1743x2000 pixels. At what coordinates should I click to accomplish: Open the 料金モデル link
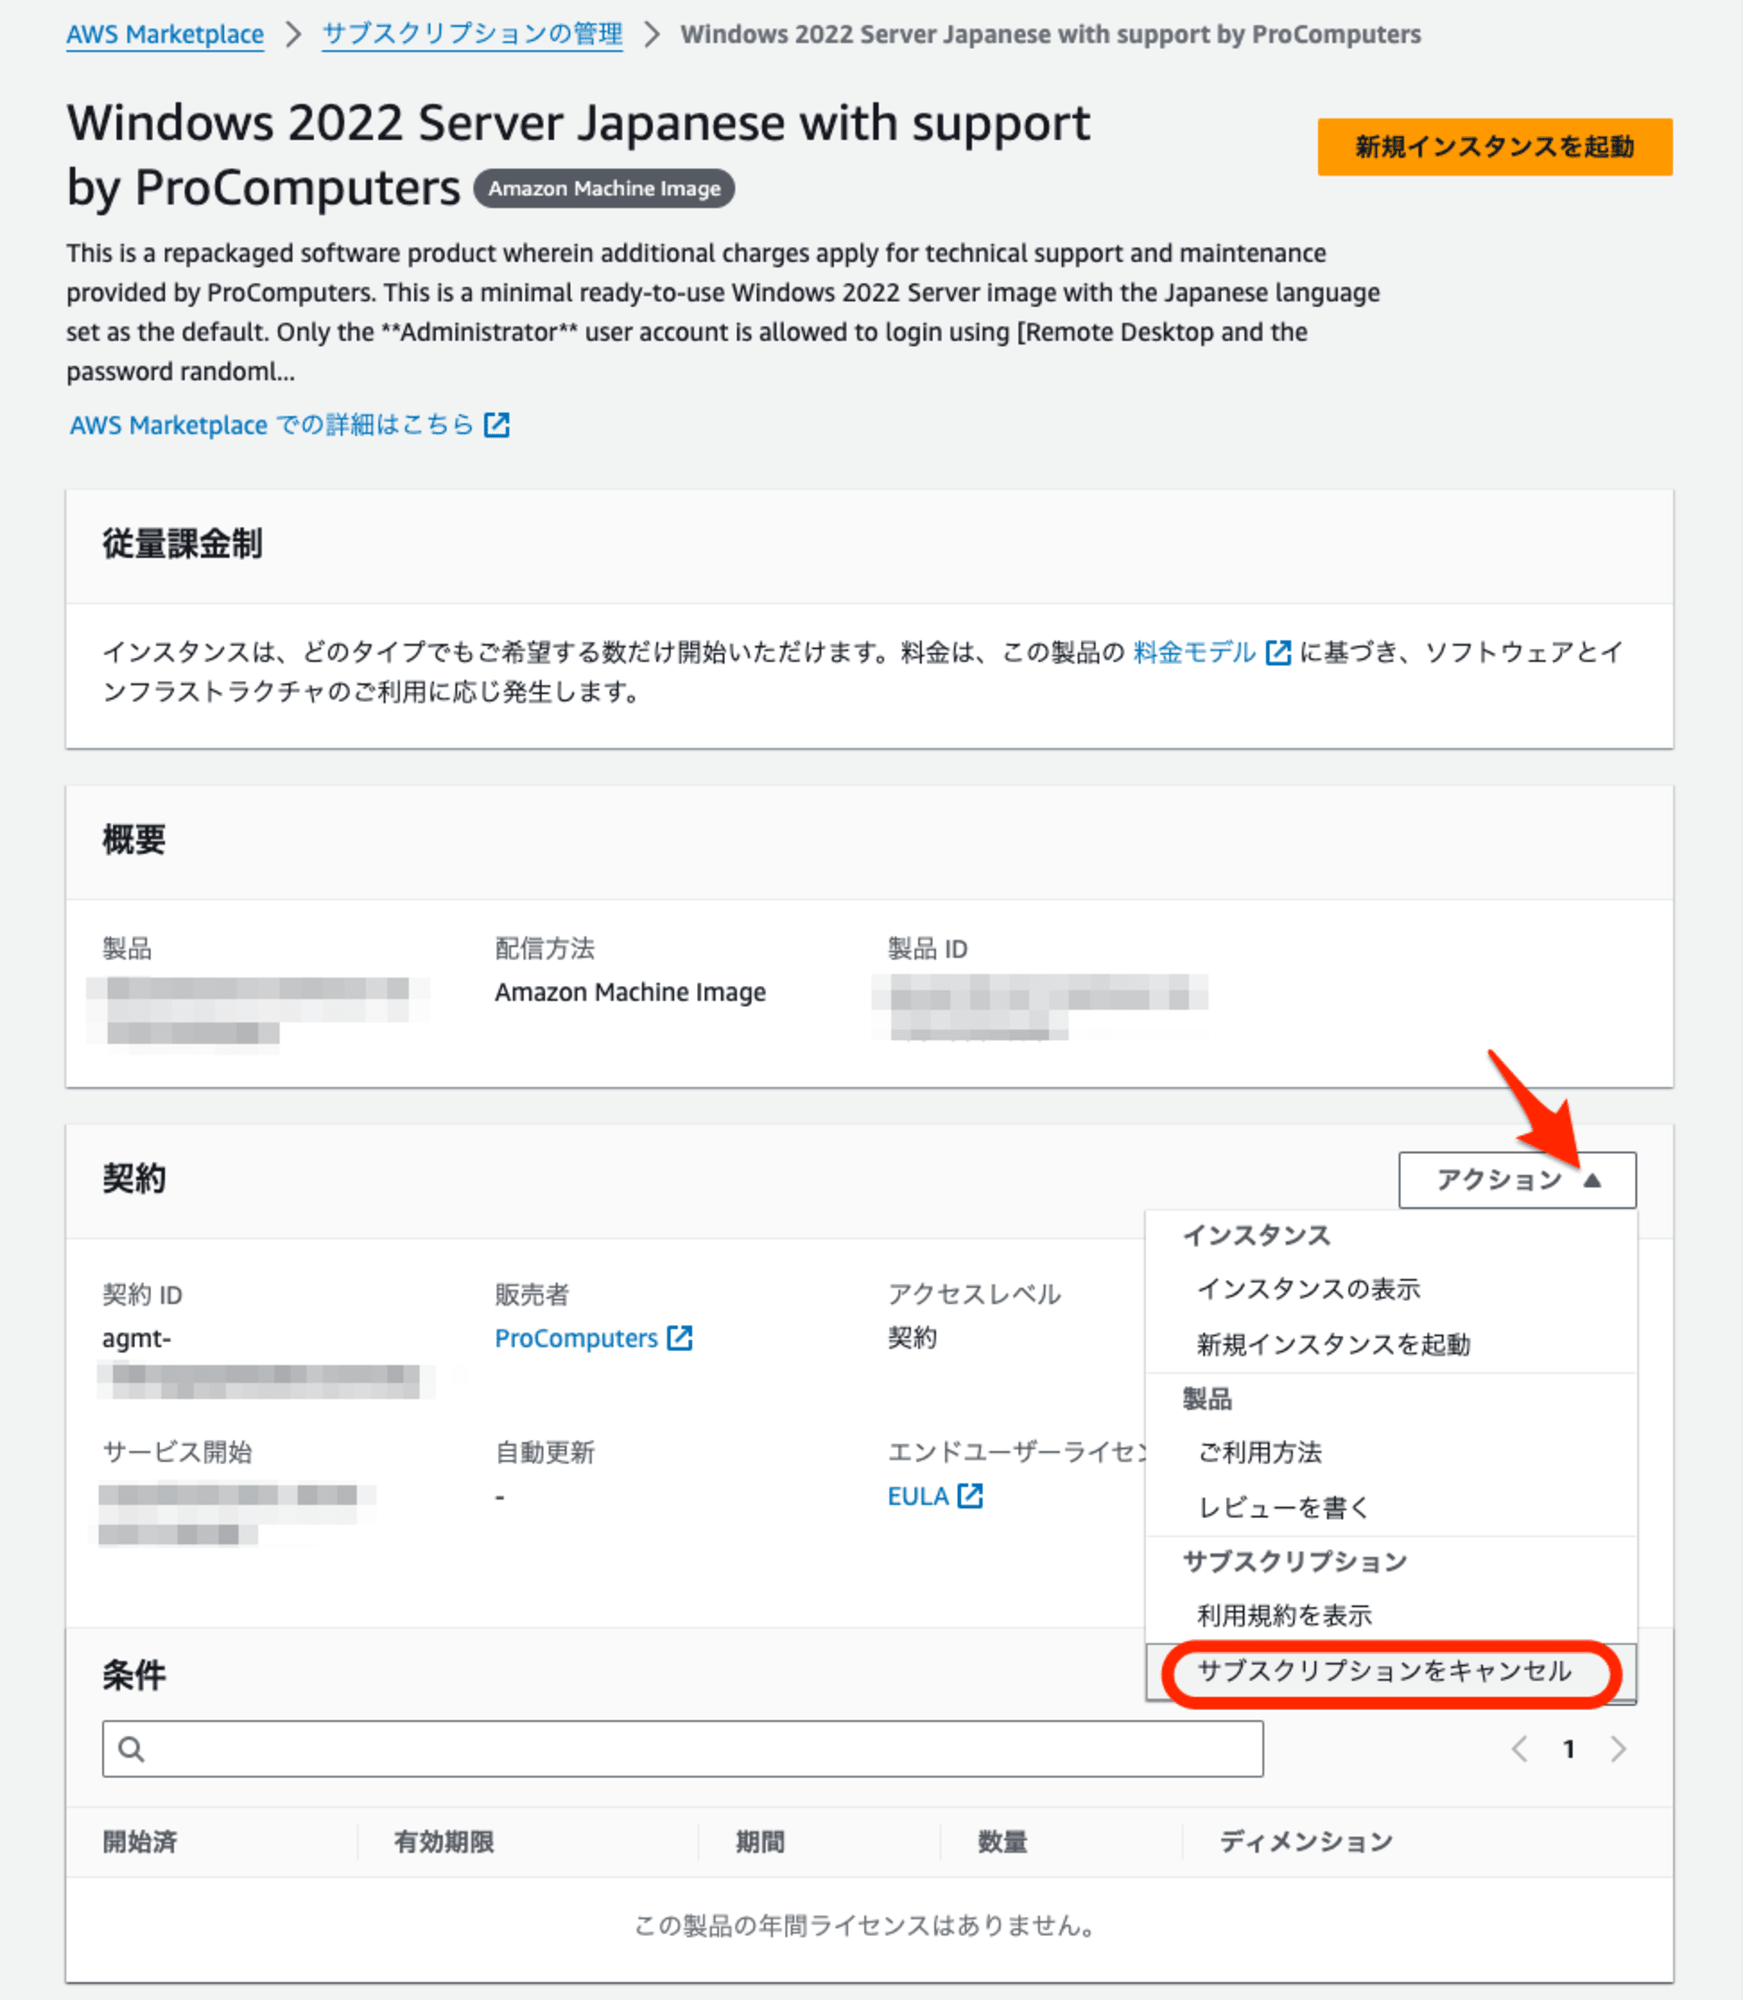tap(1194, 652)
